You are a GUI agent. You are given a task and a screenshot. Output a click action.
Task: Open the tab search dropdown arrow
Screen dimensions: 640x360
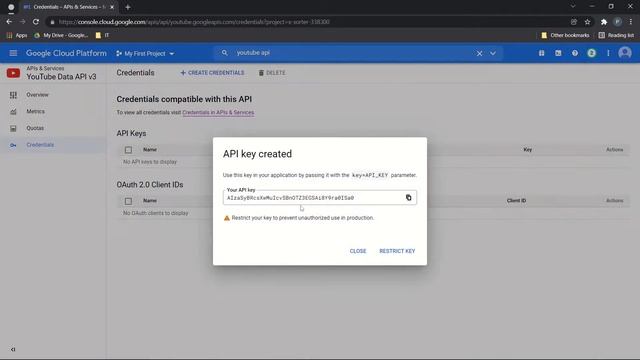pyautogui.click(x=573, y=7)
